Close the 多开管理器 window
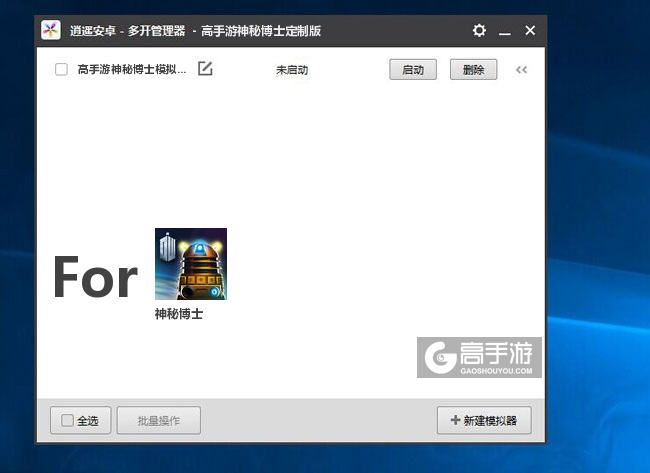This screenshot has width=650, height=473. tap(530, 31)
